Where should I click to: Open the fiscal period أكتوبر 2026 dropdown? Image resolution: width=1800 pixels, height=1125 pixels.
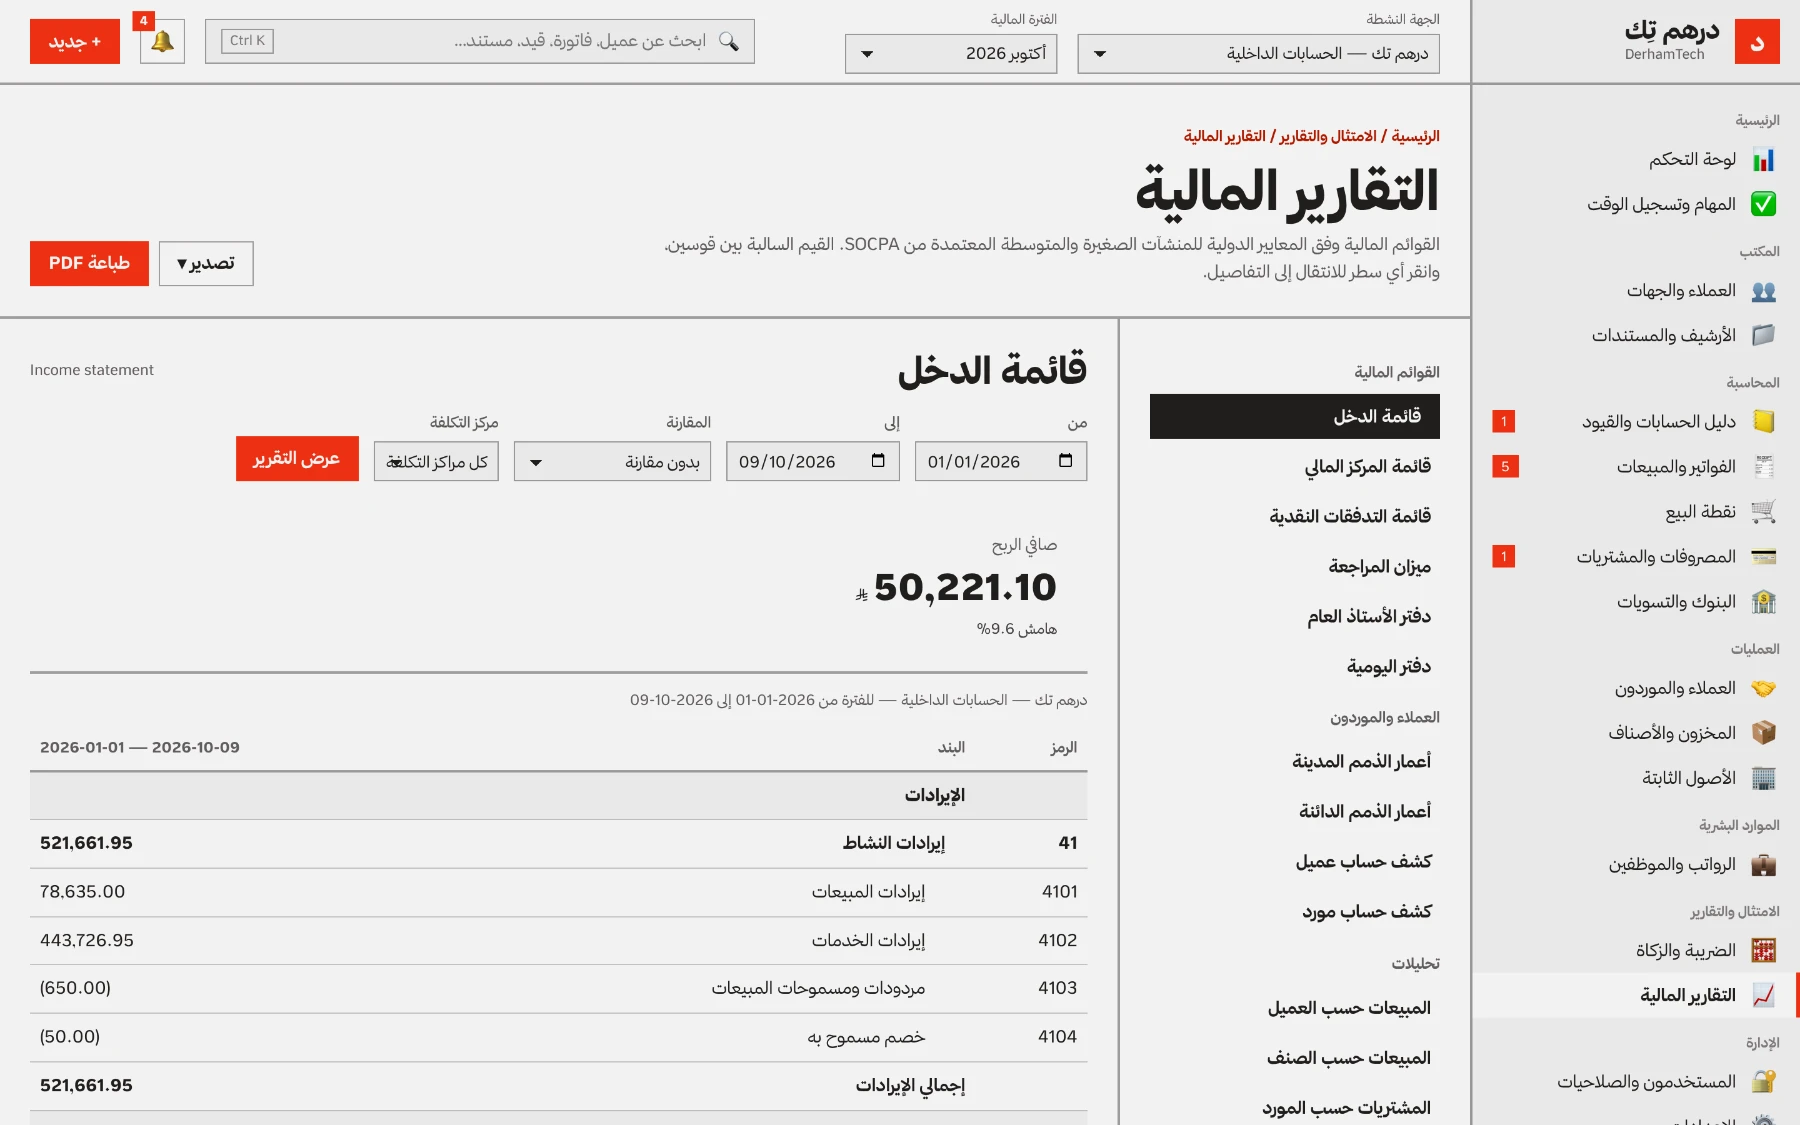(950, 54)
